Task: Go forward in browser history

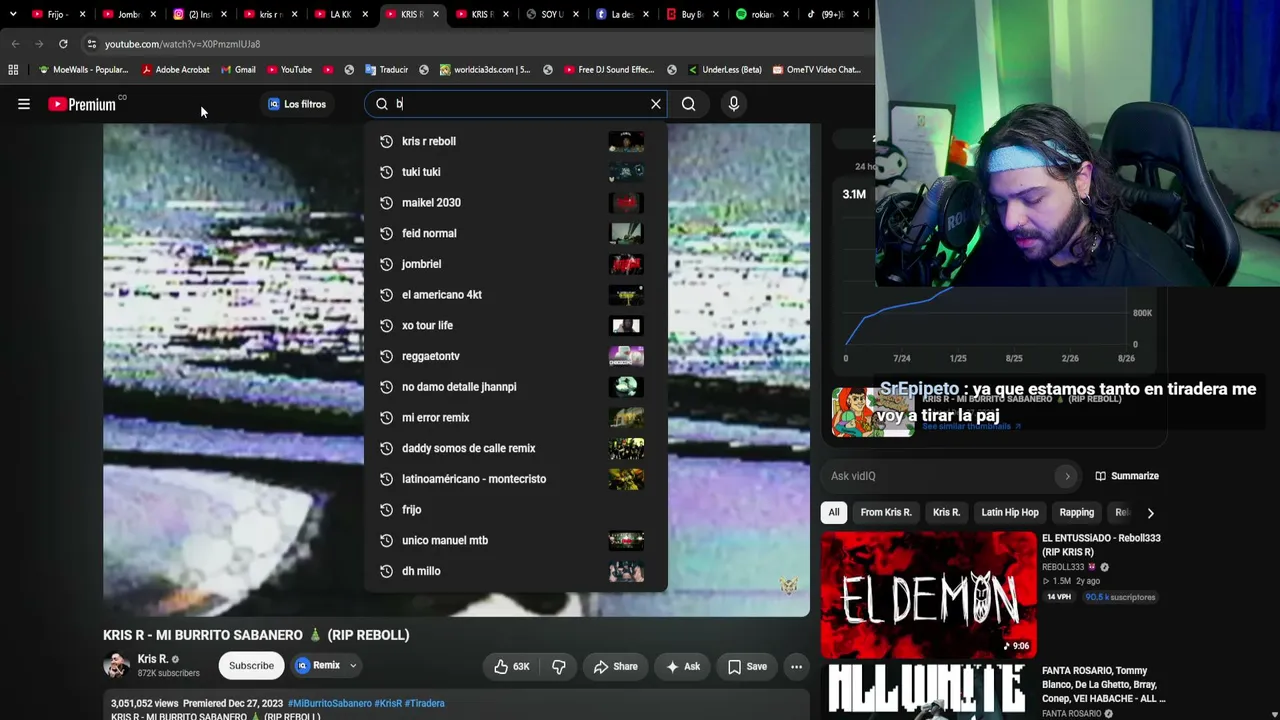Action: click(x=39, y=44)
